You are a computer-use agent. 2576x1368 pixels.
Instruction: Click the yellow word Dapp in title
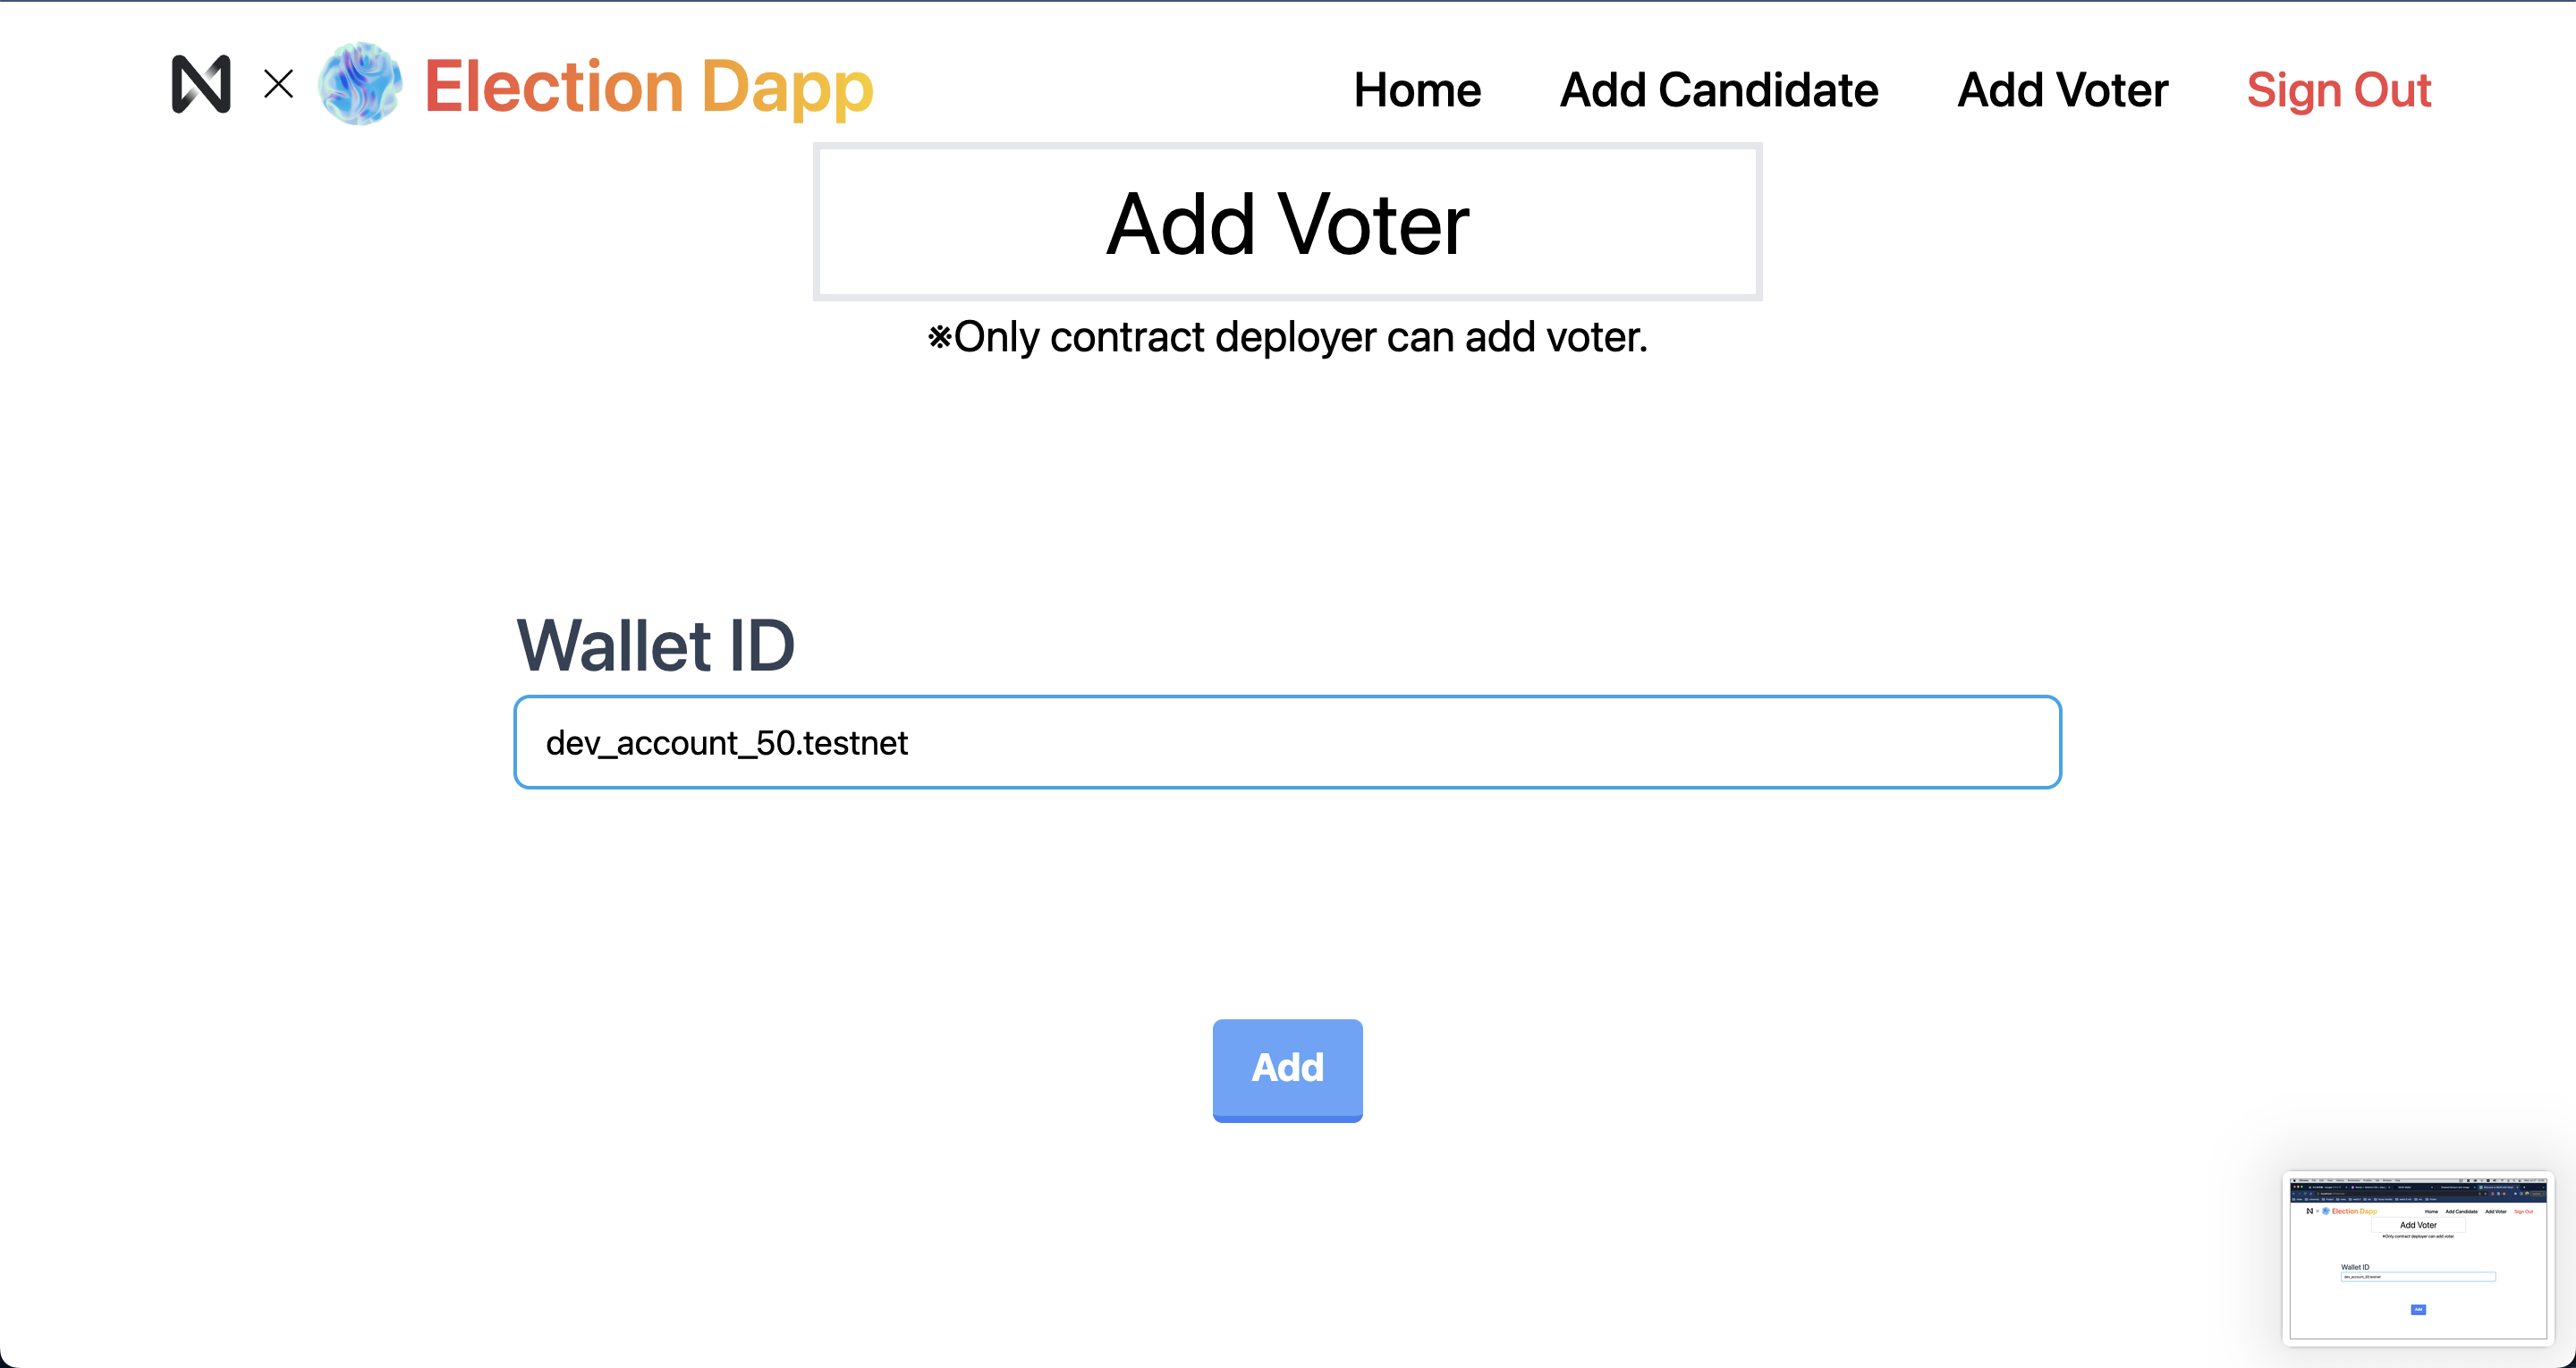pos(787,88)
